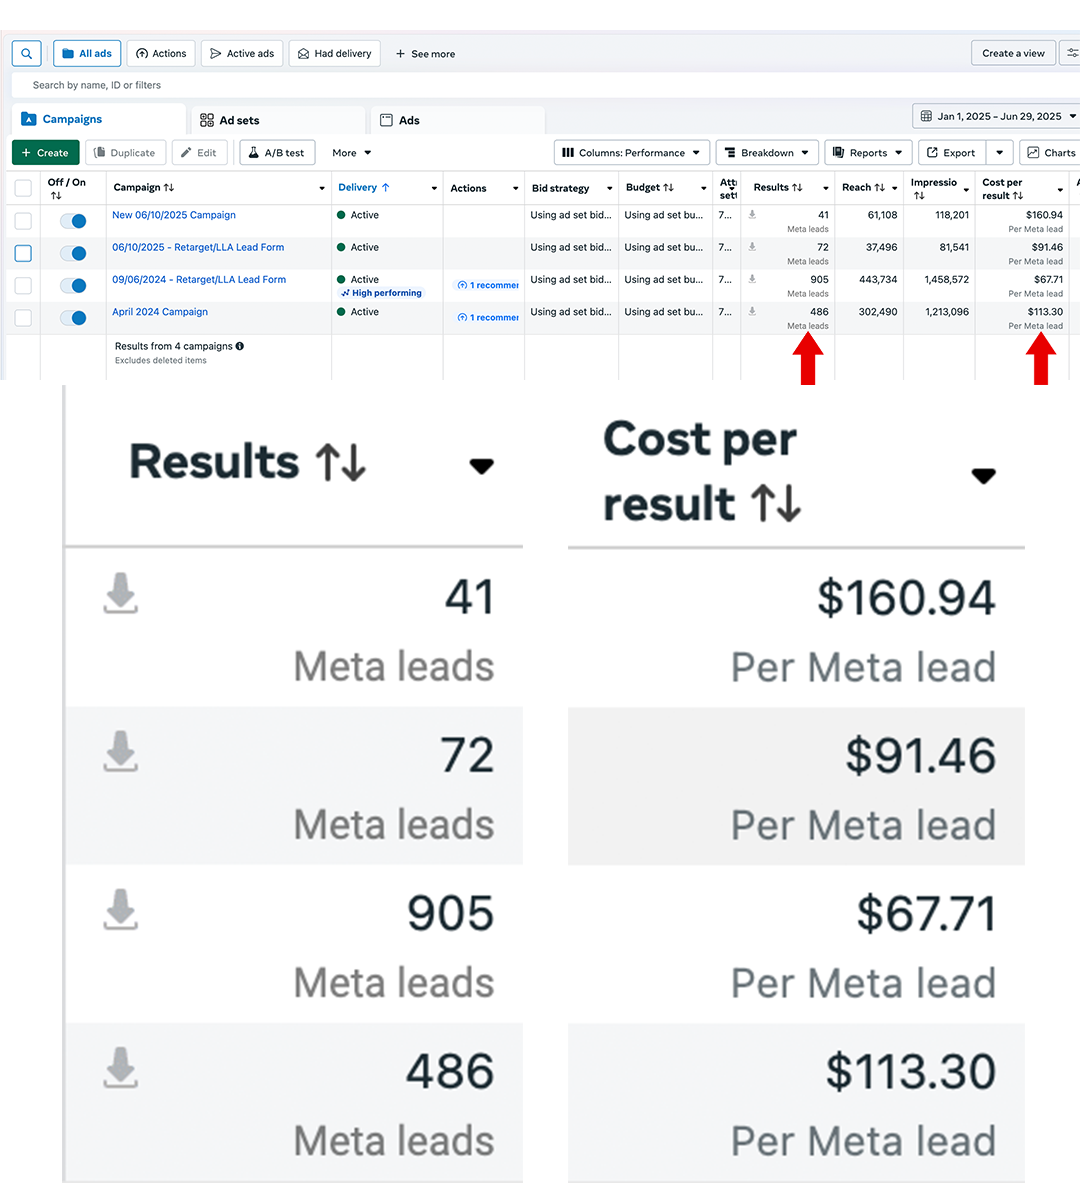
Task: Open Charts panel via chart icon button
Action: point(1050,153)
